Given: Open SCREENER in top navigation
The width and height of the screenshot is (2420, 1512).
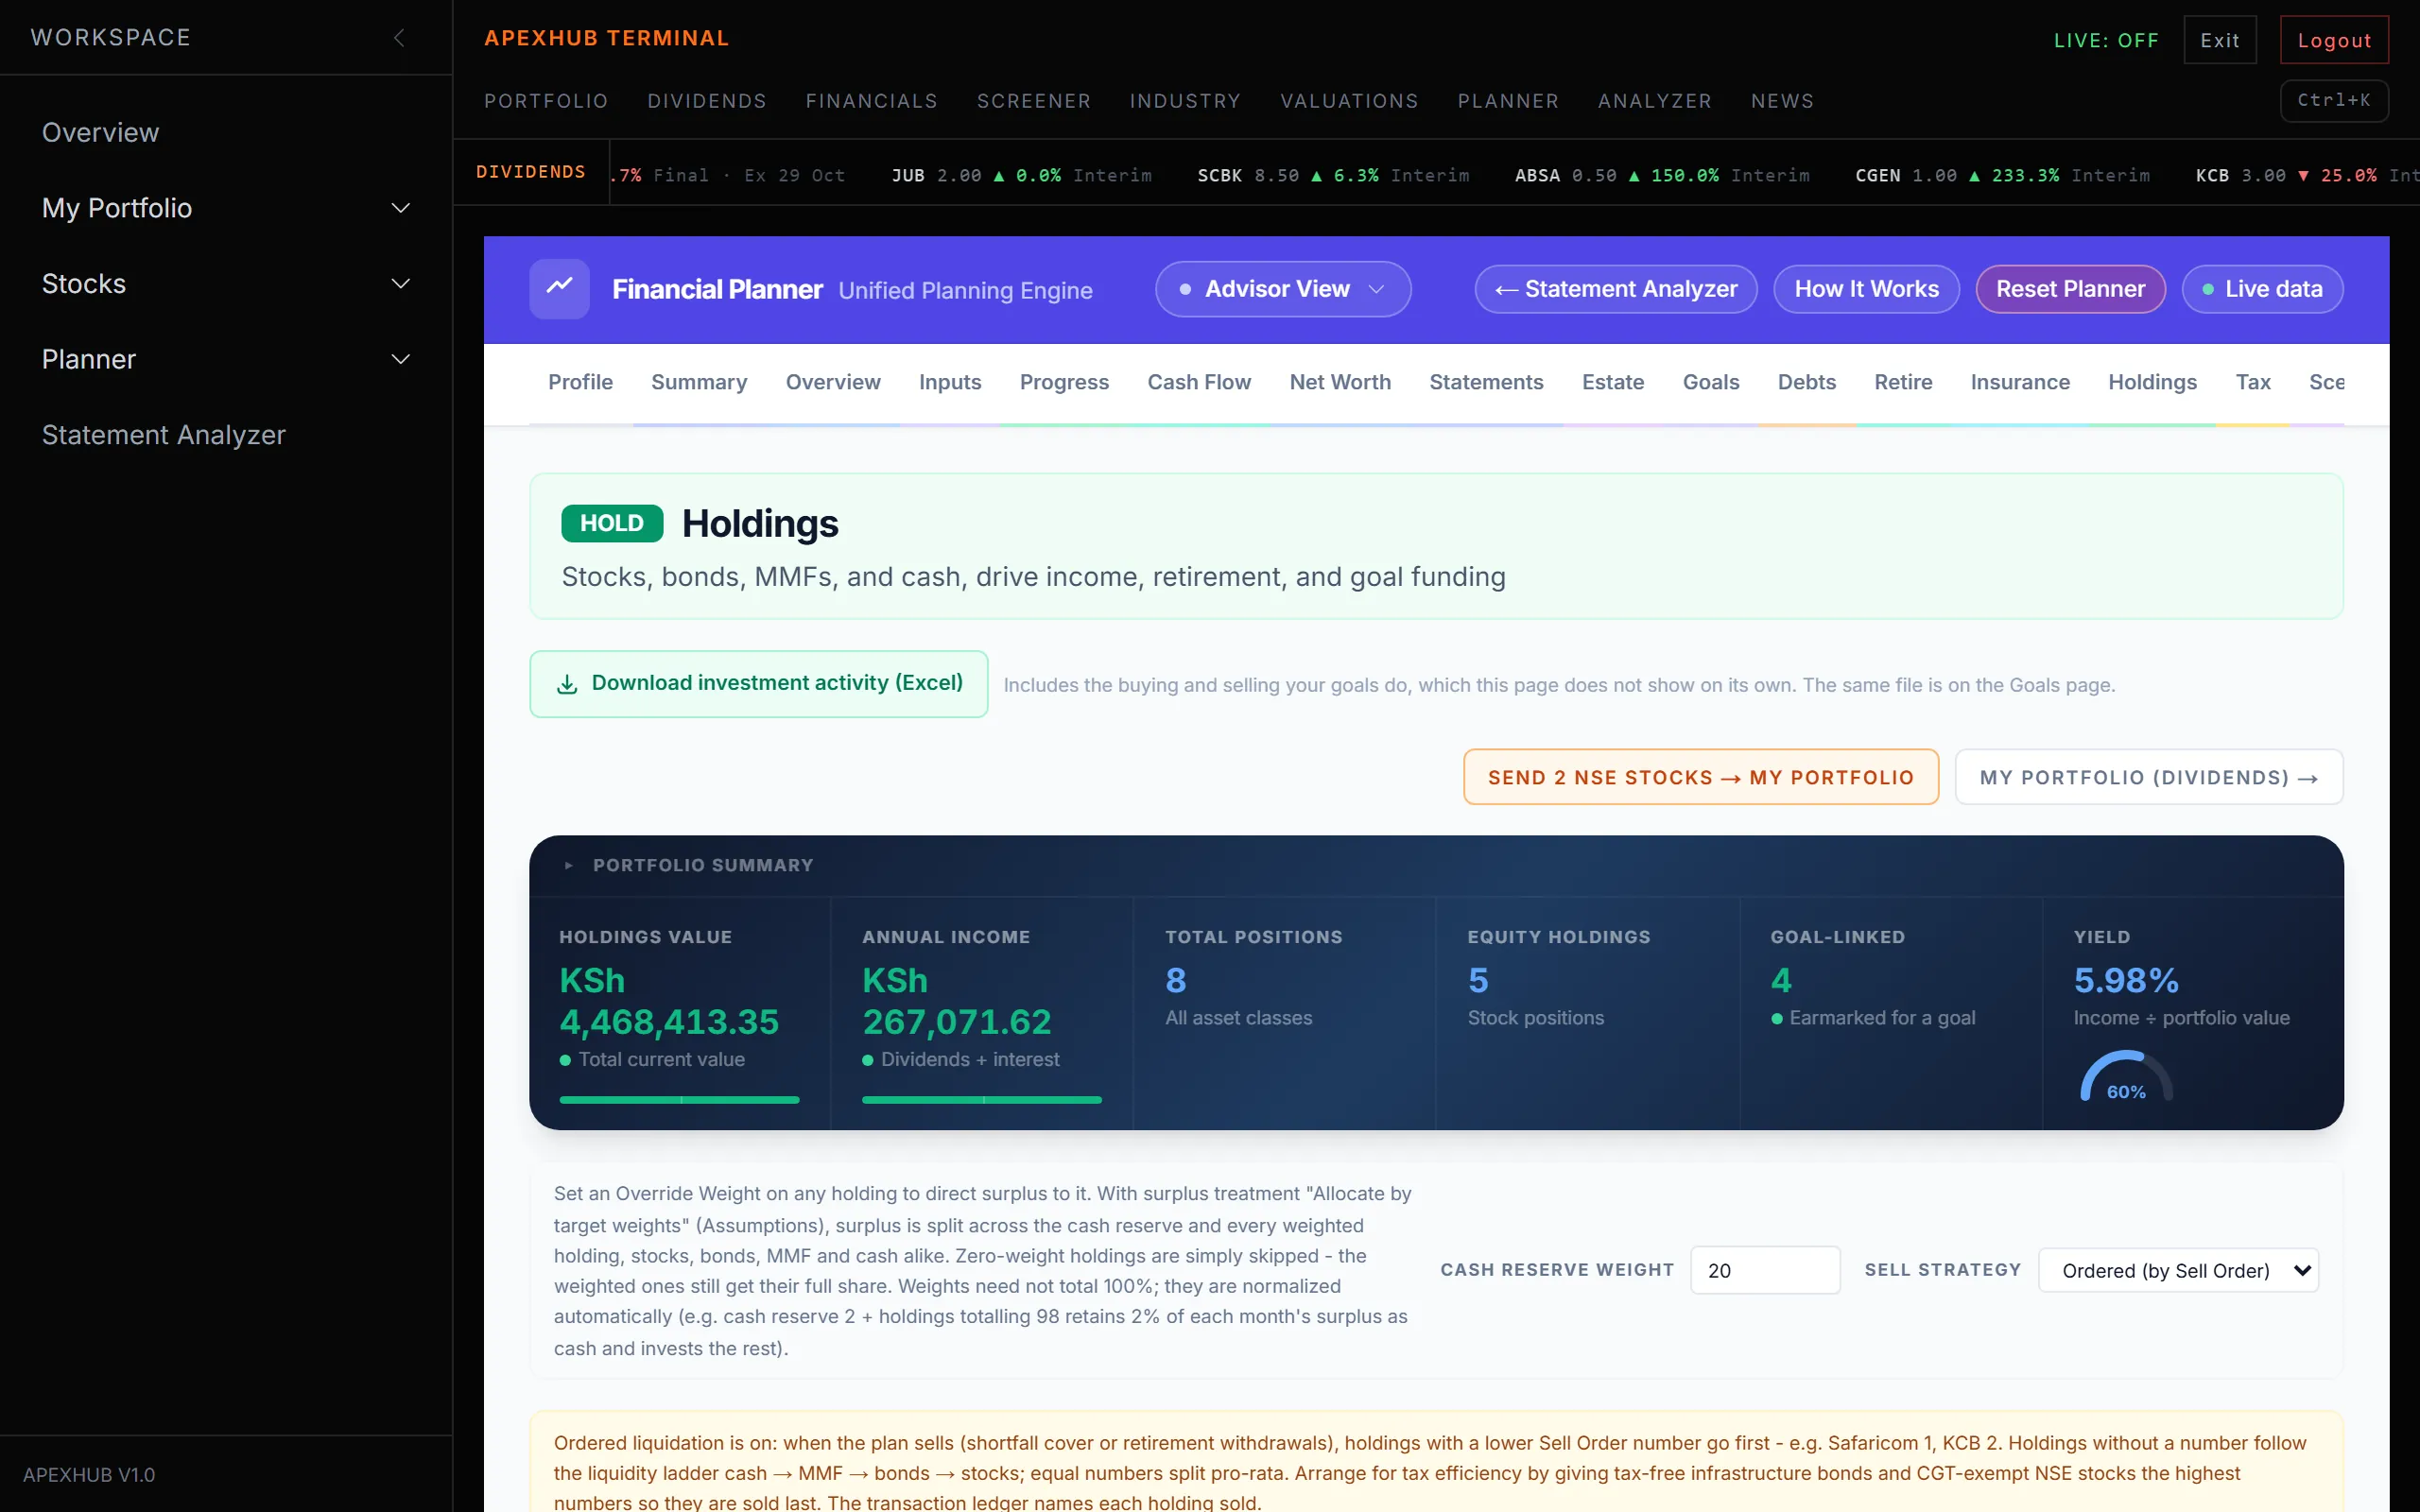Looking at the screenshot, I should click(1034, 101).
